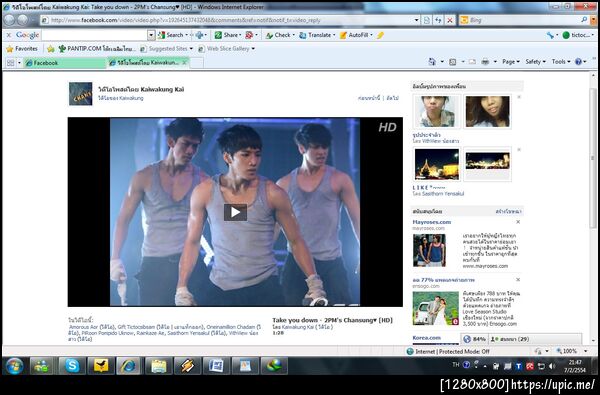Click the Add to Favorites Bar star icon

tap(51, 49)
